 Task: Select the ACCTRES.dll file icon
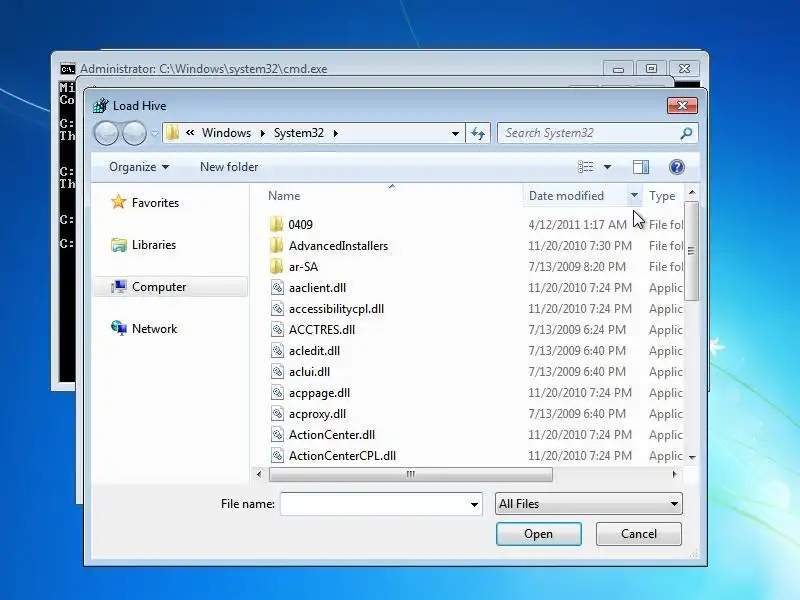(277, 330)
